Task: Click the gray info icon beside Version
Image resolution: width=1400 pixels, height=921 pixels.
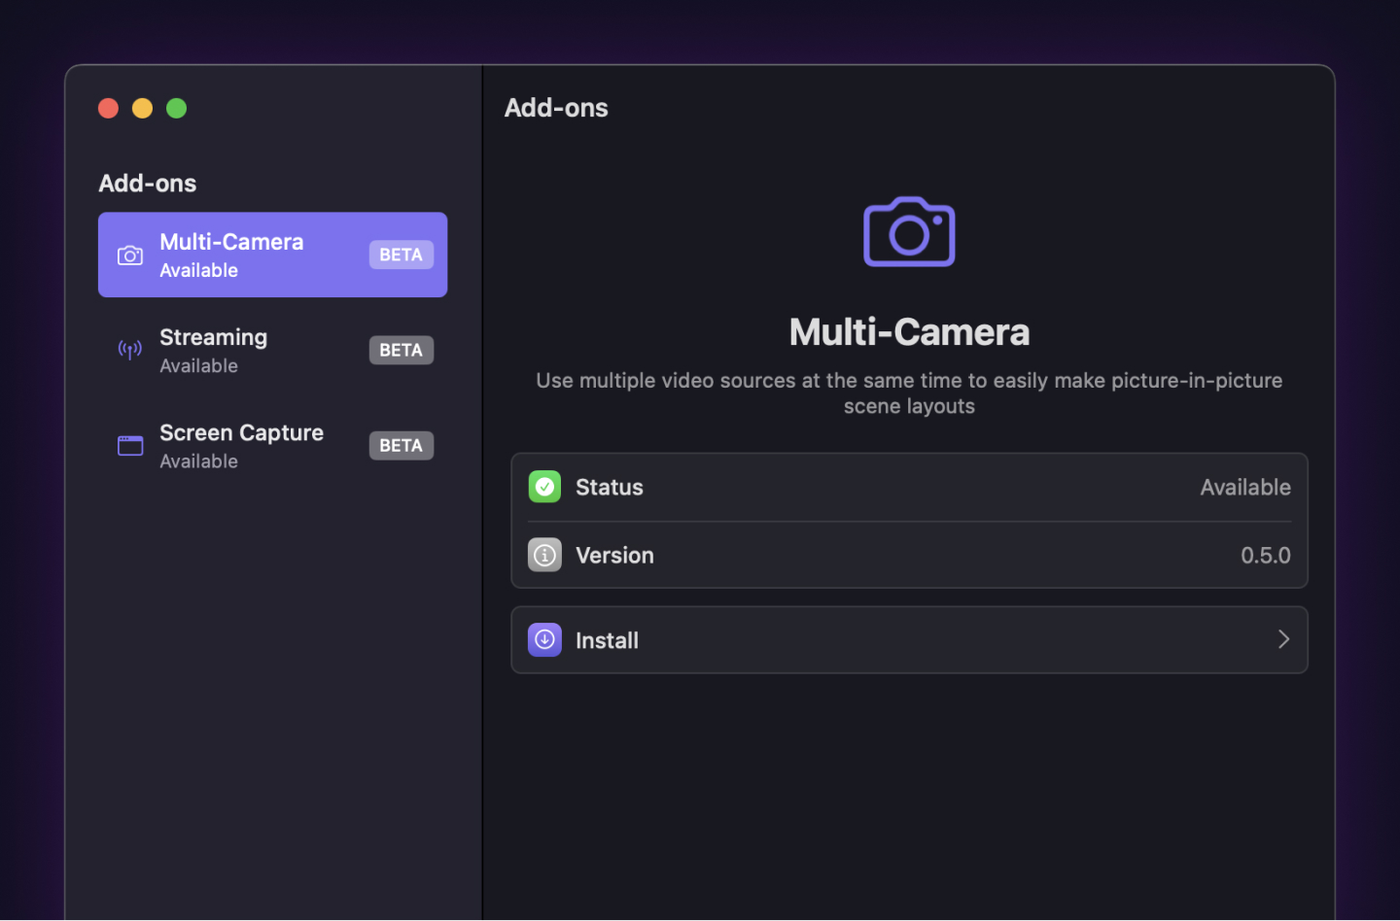Action: coord(545,555)
